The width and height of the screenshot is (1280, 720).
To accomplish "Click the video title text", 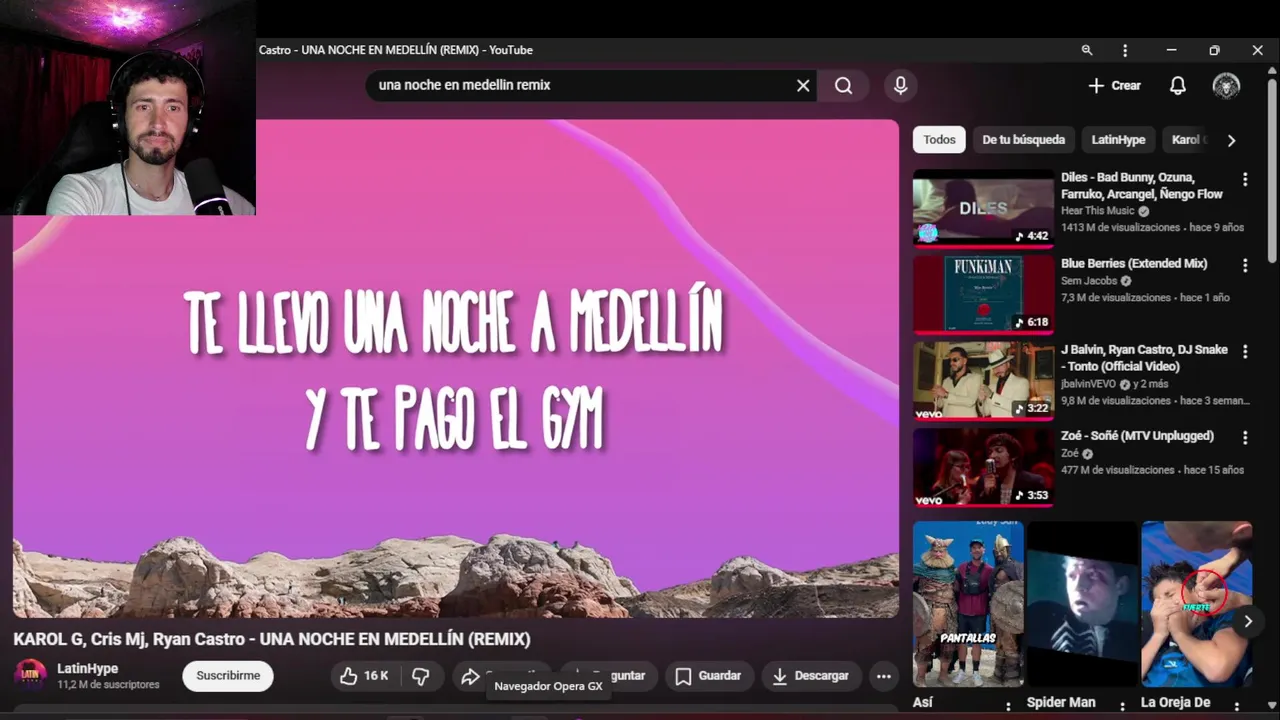I will pos(272,639).
